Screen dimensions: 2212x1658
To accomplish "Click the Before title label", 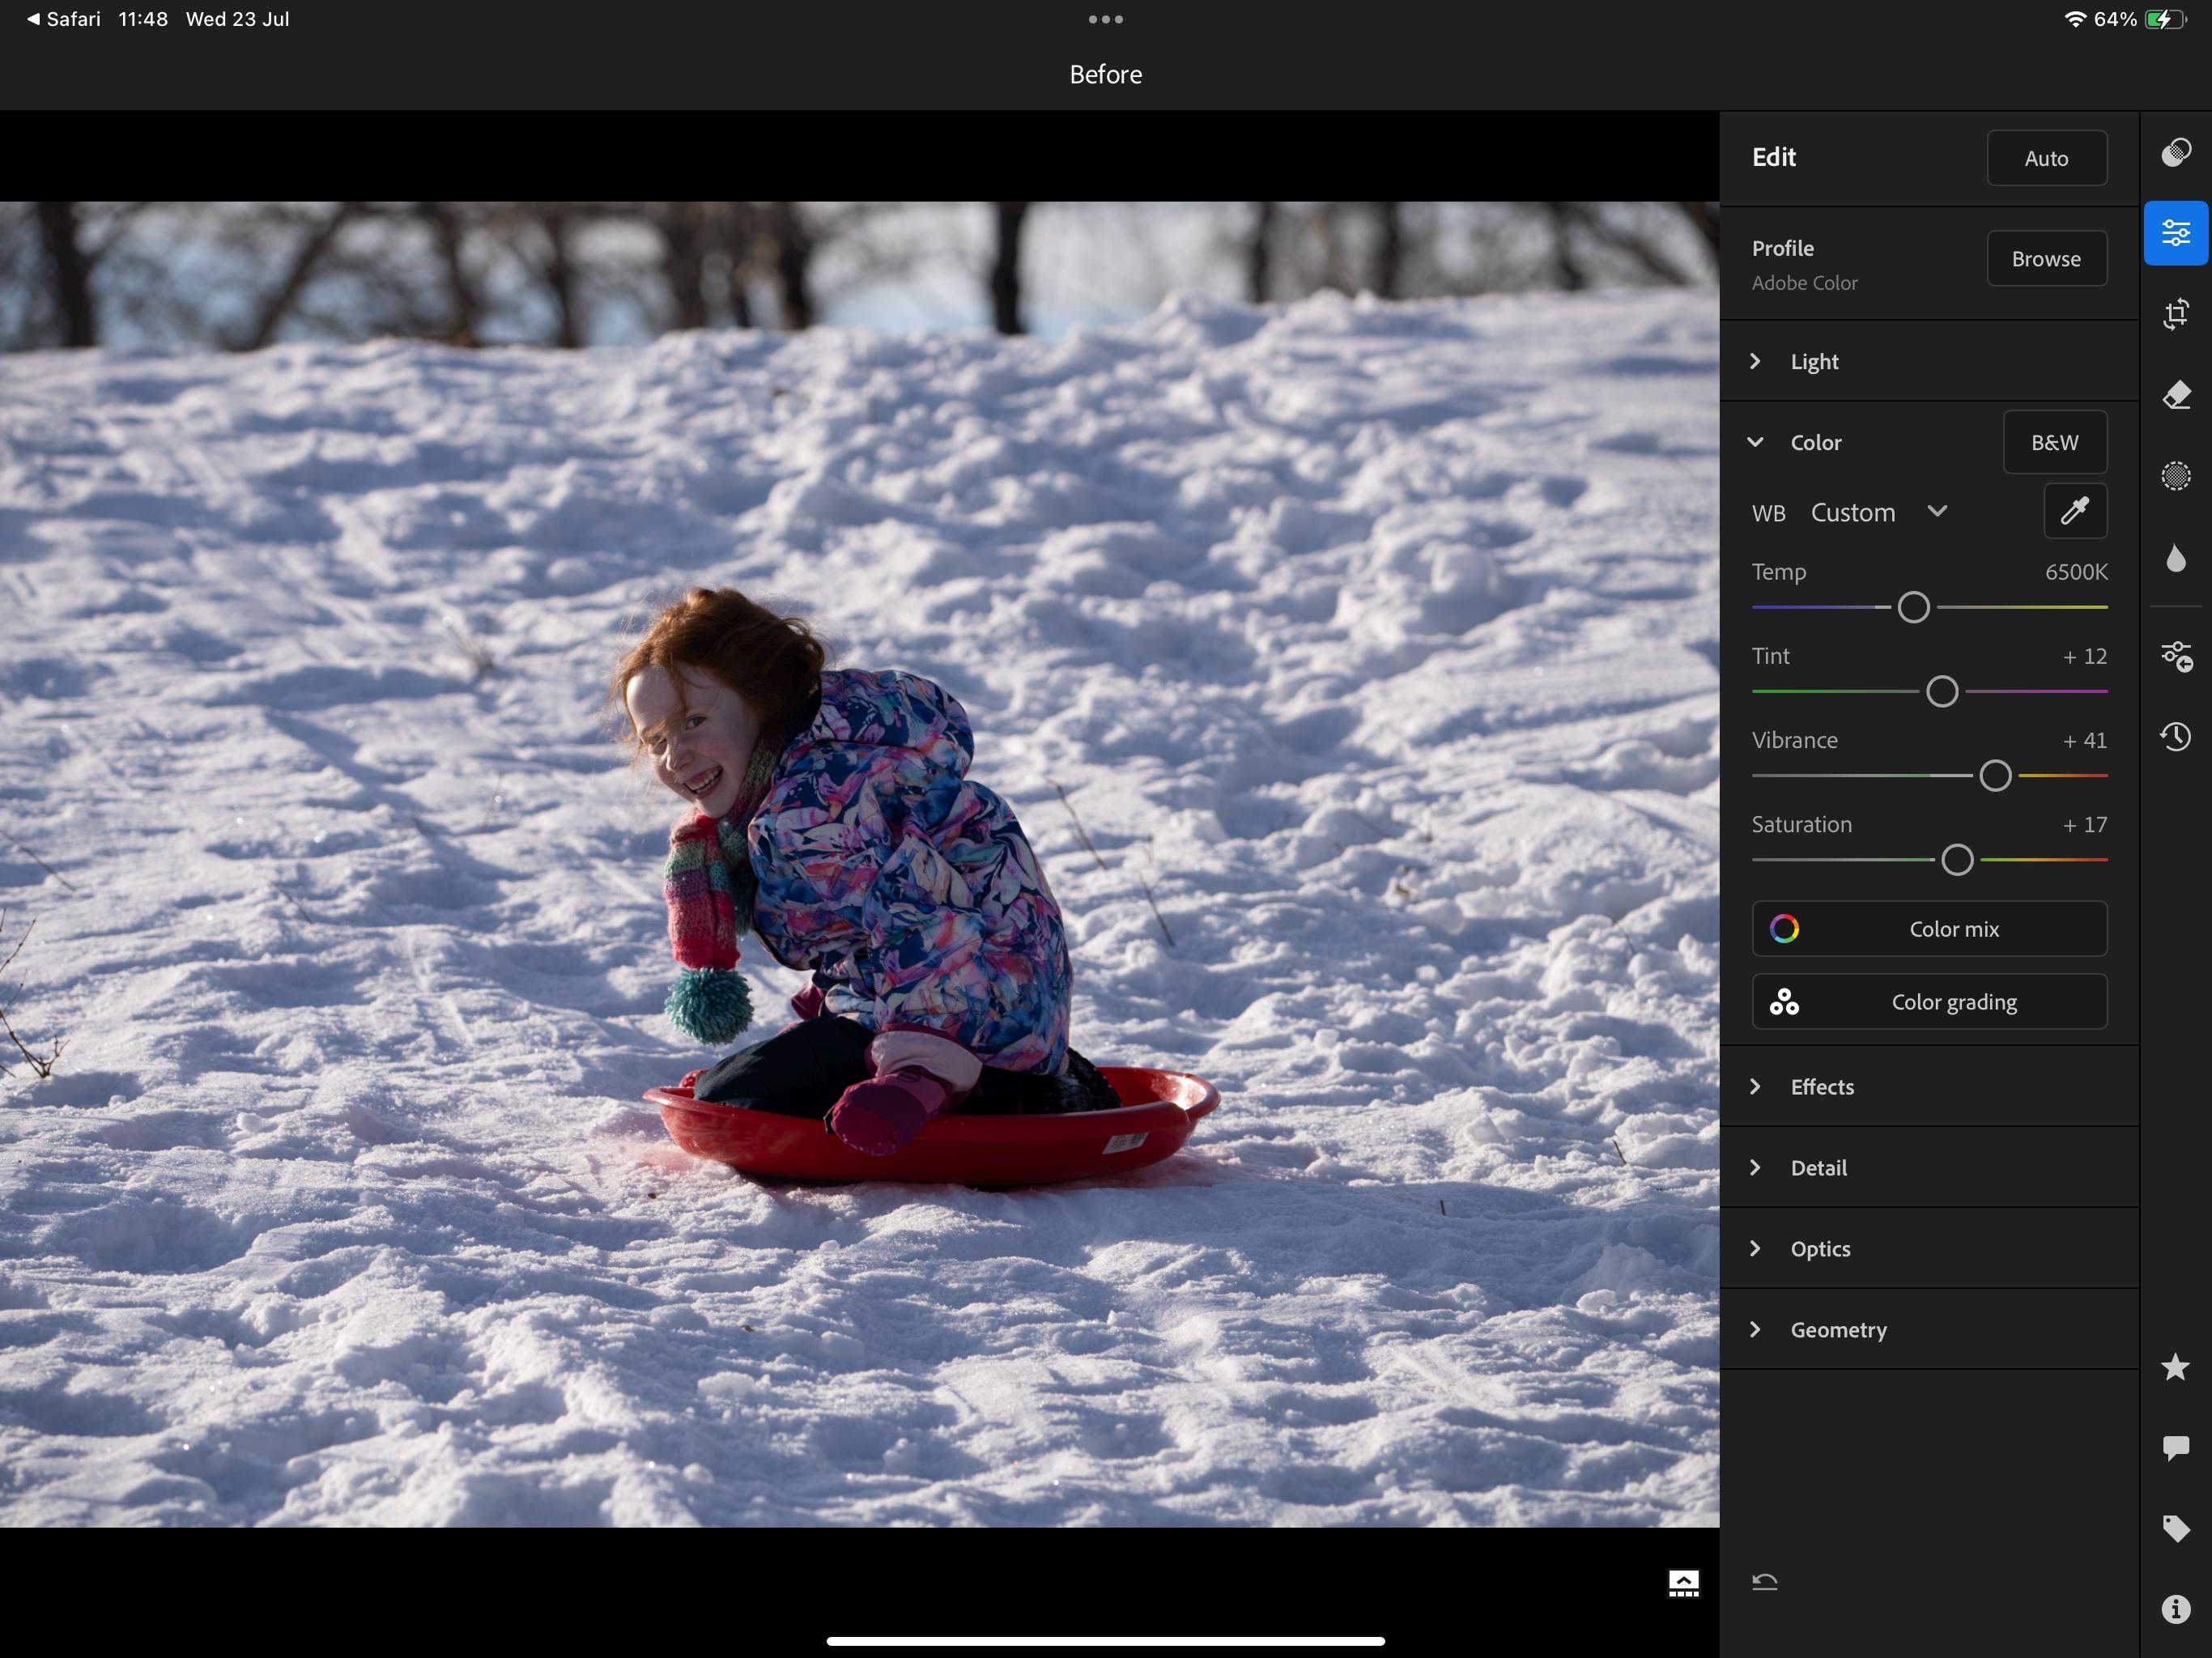I will (1105, 75).
